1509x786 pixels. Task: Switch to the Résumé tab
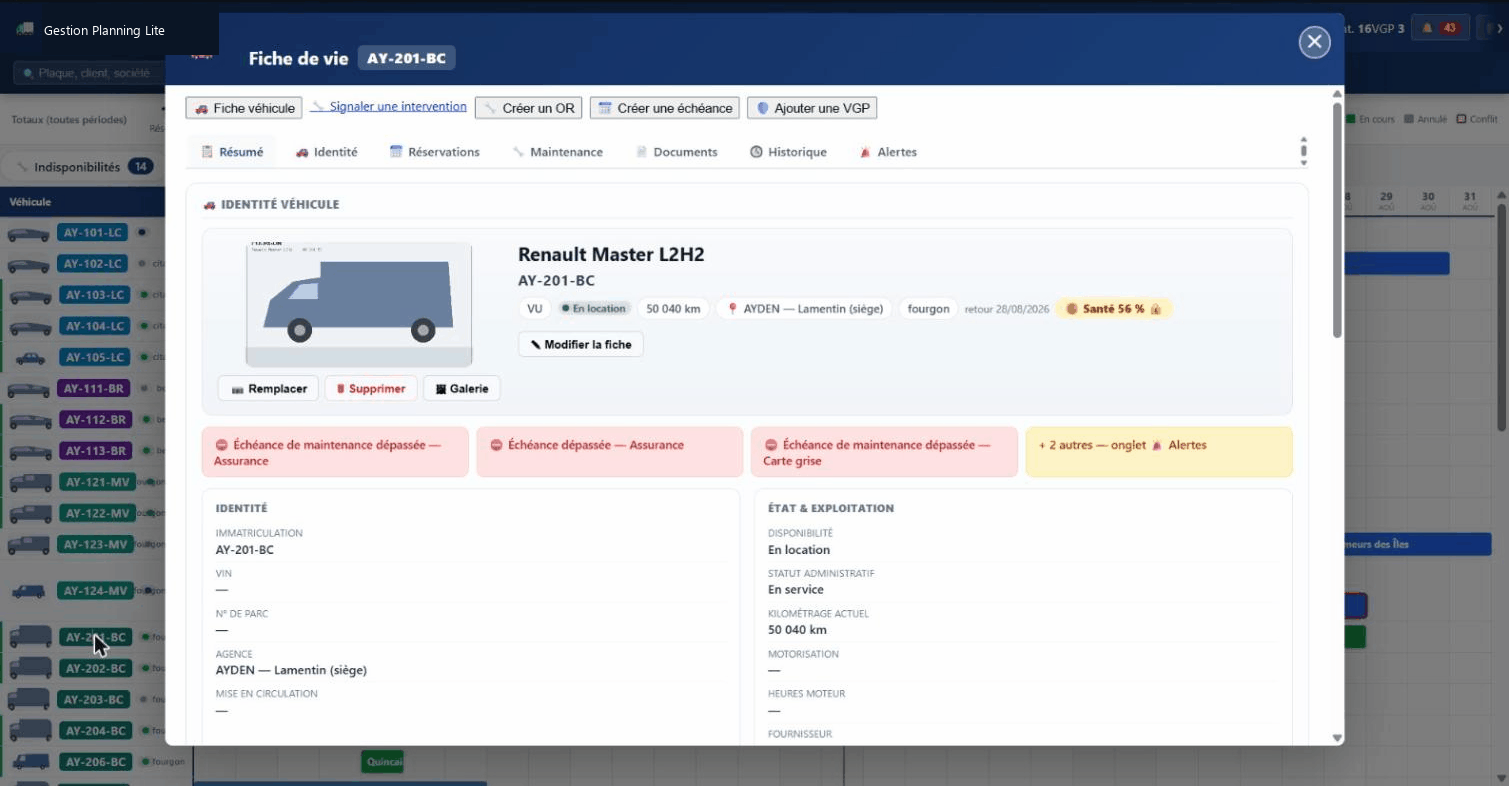232,152
